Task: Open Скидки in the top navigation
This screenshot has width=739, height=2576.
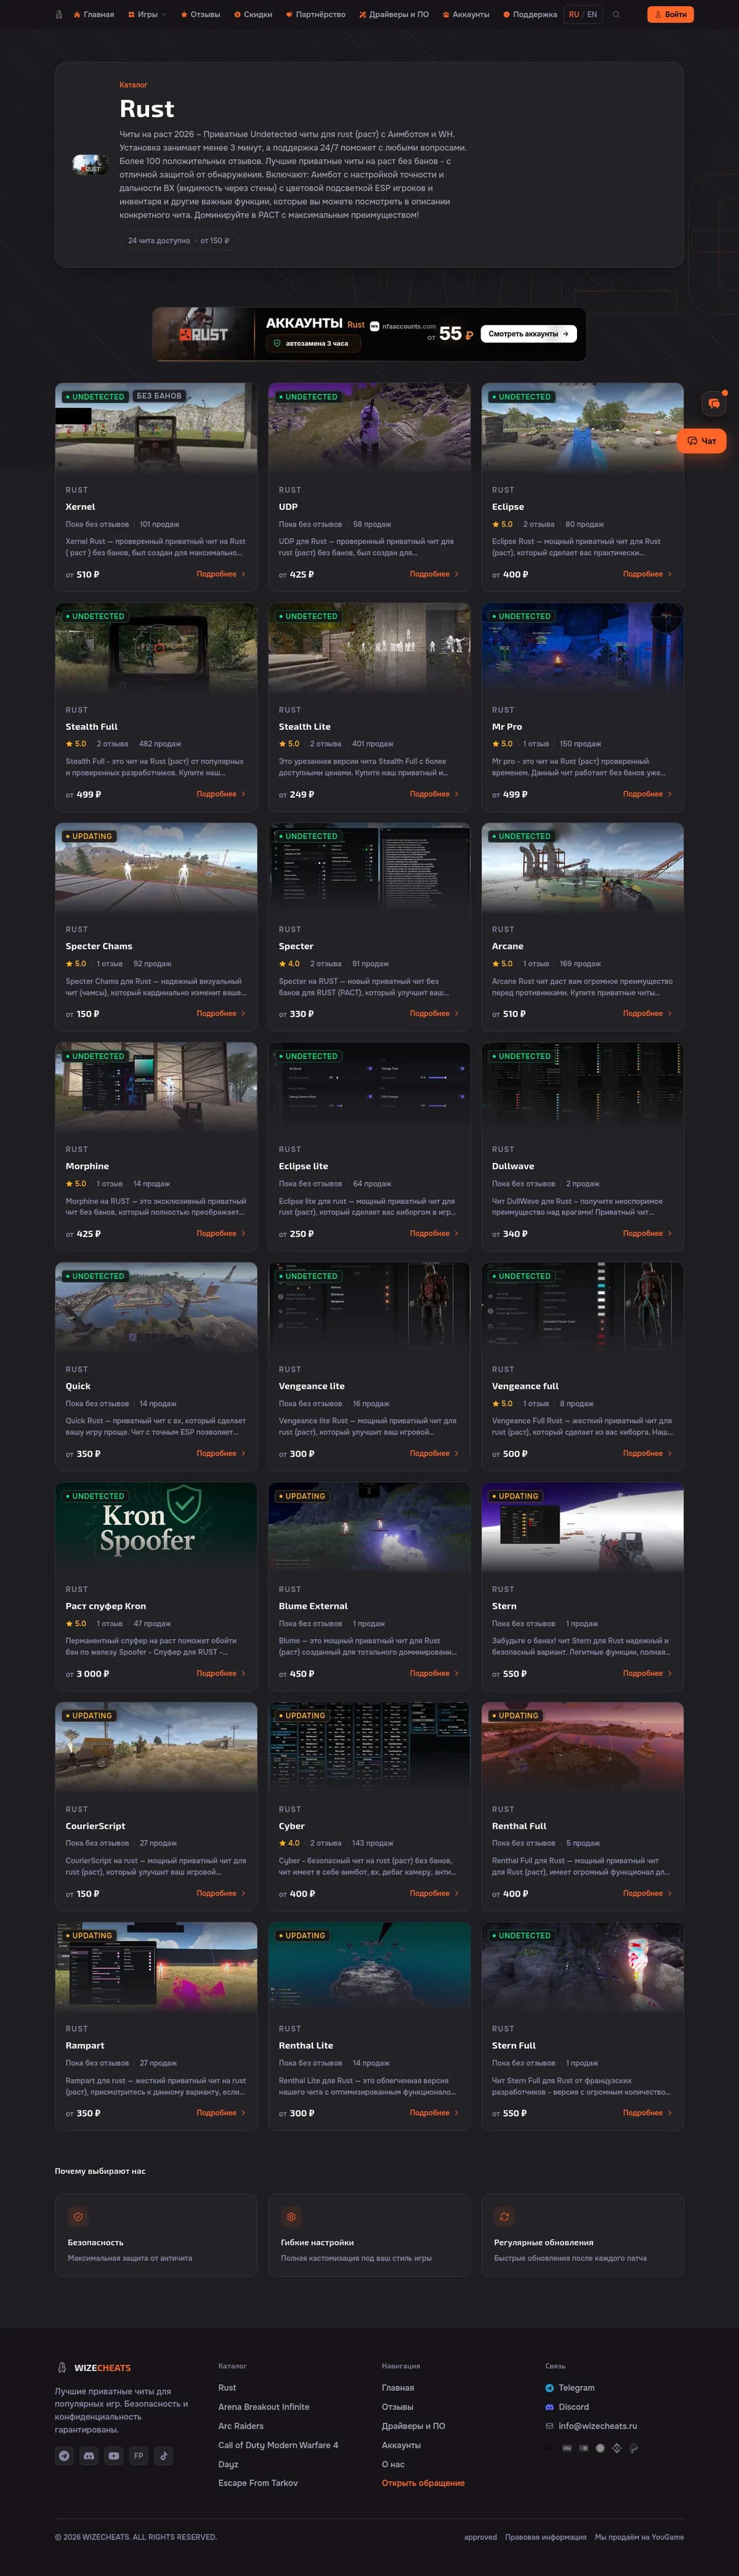Action: click(253, 15)
